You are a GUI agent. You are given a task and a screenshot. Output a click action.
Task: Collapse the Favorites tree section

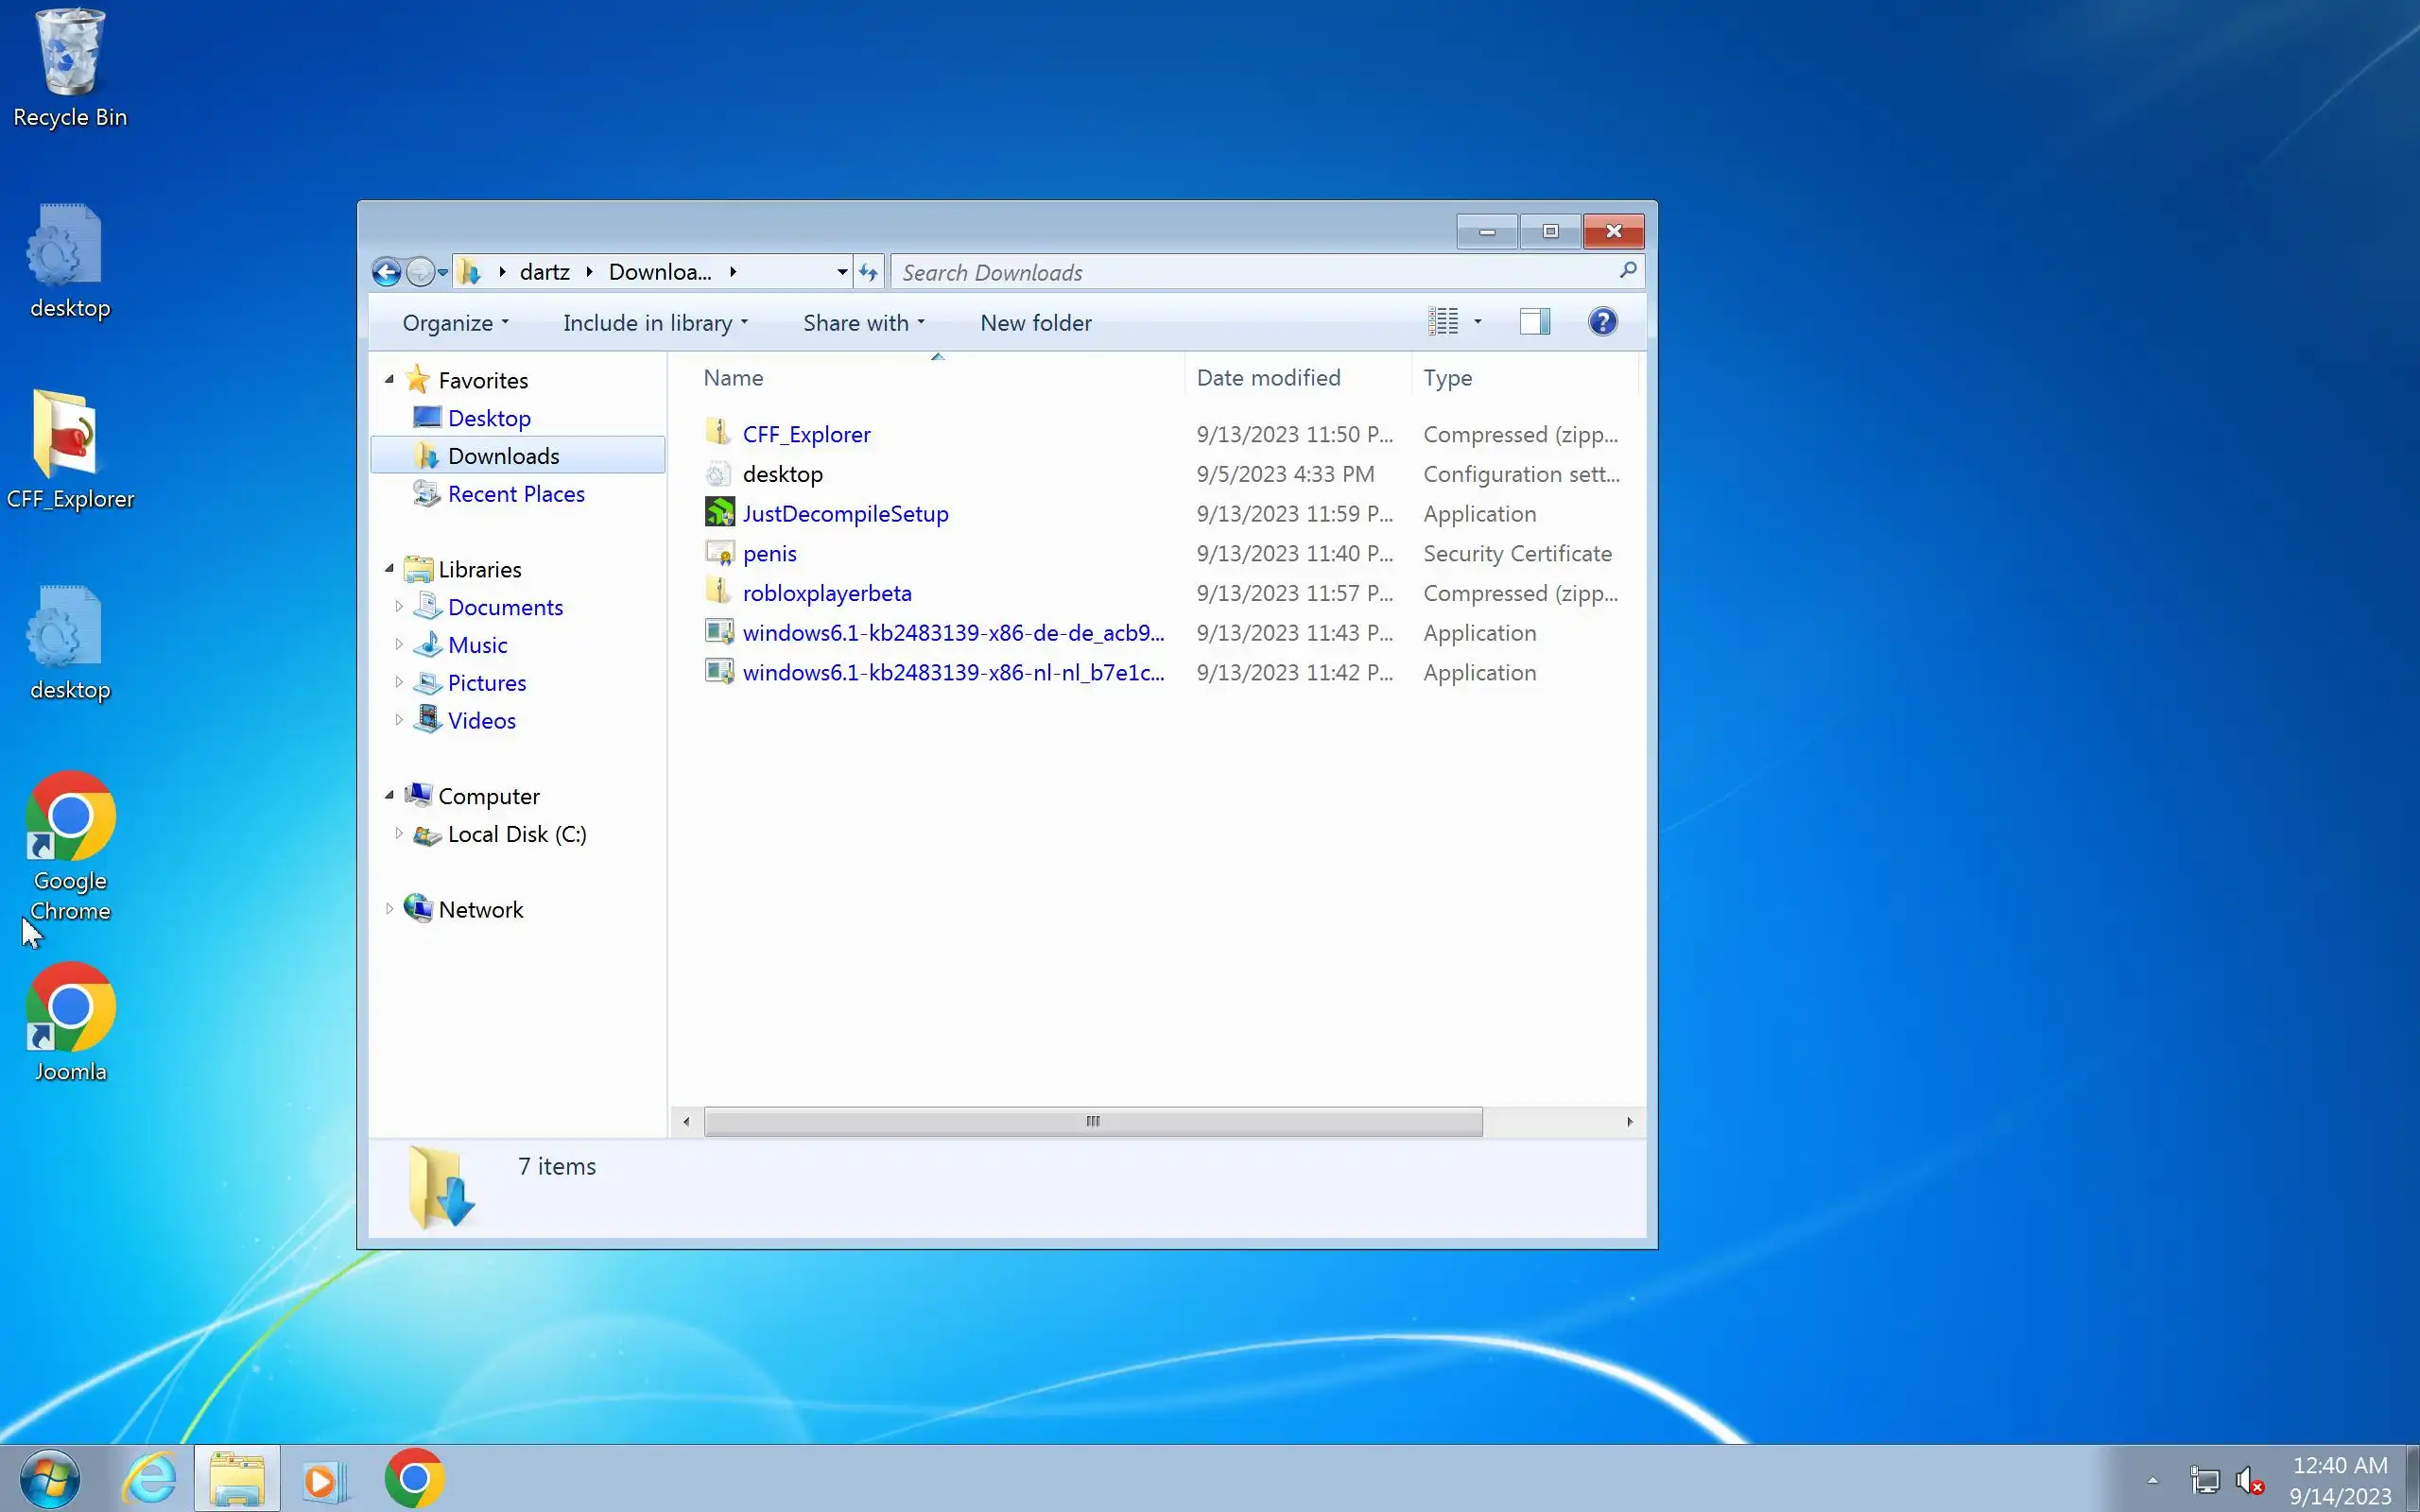pyautogui.click(x=389, y=379)
